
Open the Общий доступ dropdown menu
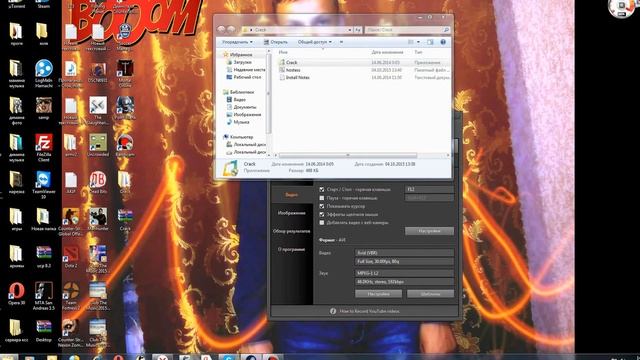[315, 42]
